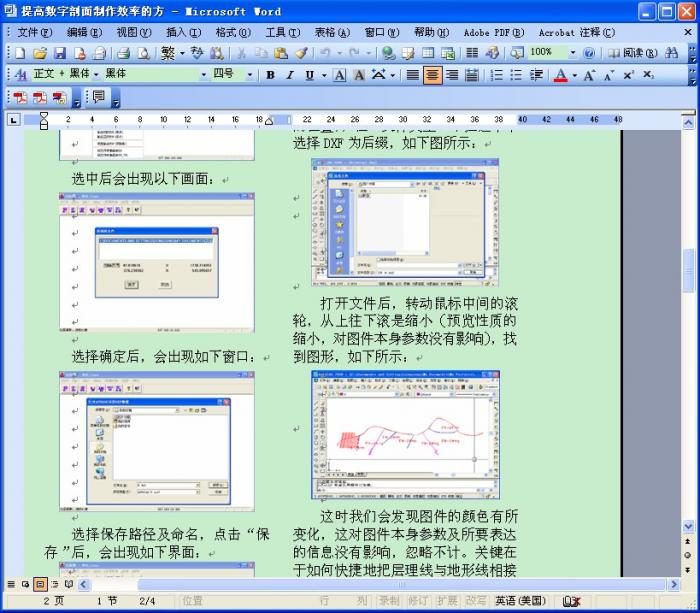
Task: Click the colored cross-section diagram image
Action: coord(405,434)
